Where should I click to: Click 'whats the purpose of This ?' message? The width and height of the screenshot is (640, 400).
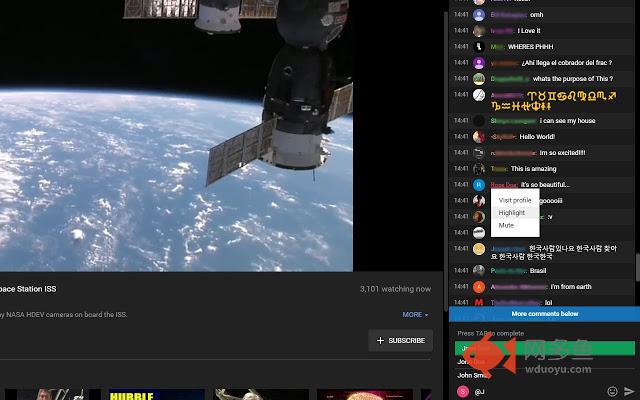(x=573, y=79)
